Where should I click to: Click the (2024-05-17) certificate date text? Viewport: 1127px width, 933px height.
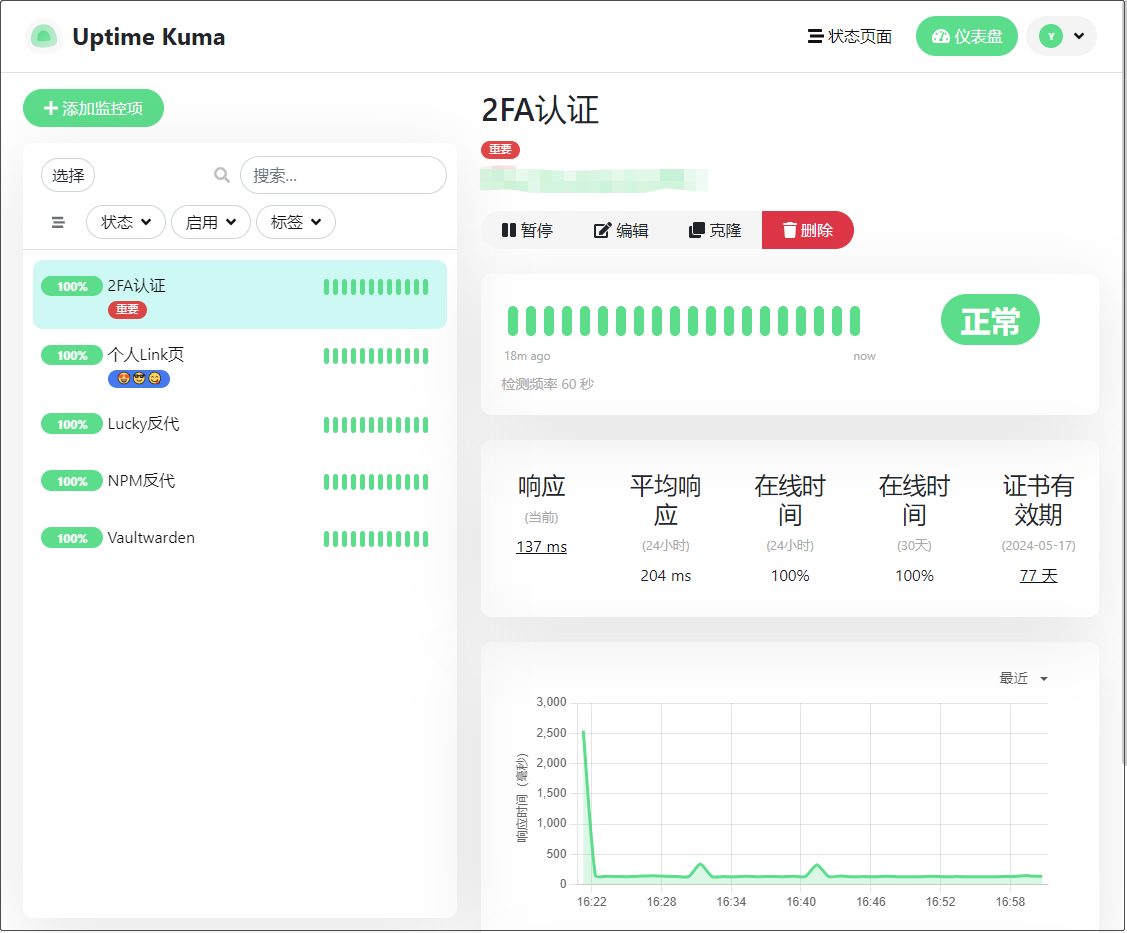[x=1039, y=546]
